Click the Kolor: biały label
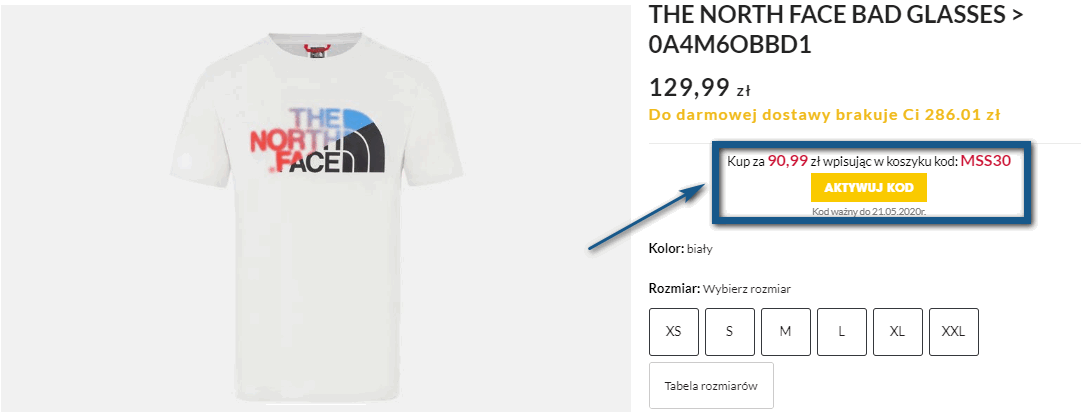Viewport: 1081px width, 412px height. (x=680, y=248)
